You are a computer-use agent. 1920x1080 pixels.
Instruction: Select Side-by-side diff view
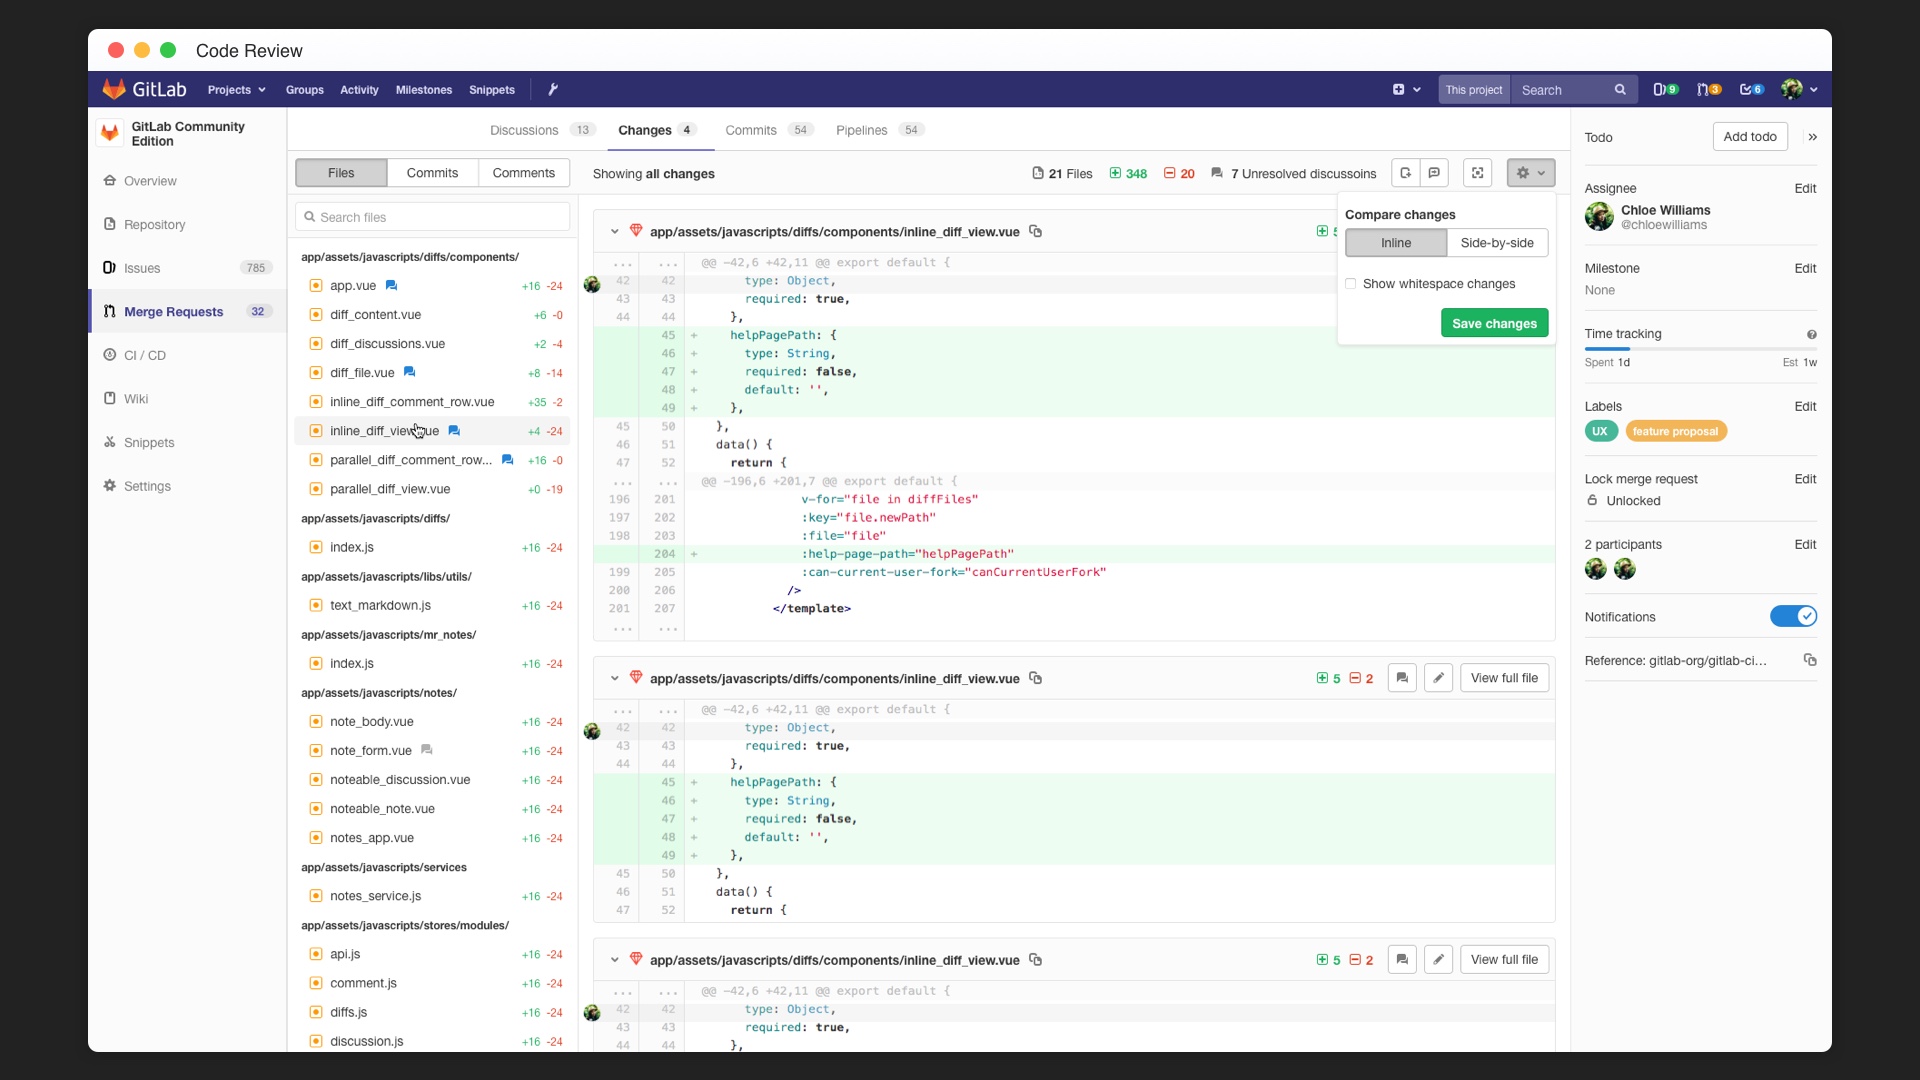[1497, 242]
